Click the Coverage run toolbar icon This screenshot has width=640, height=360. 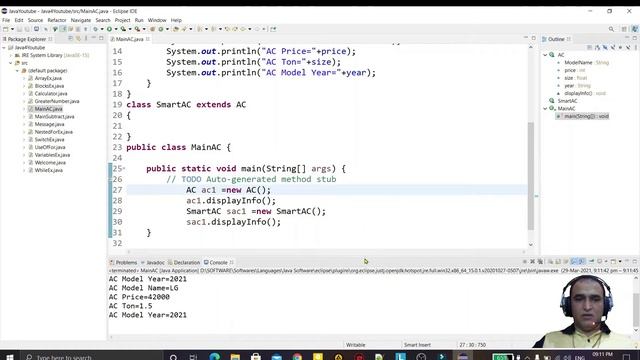123,29
